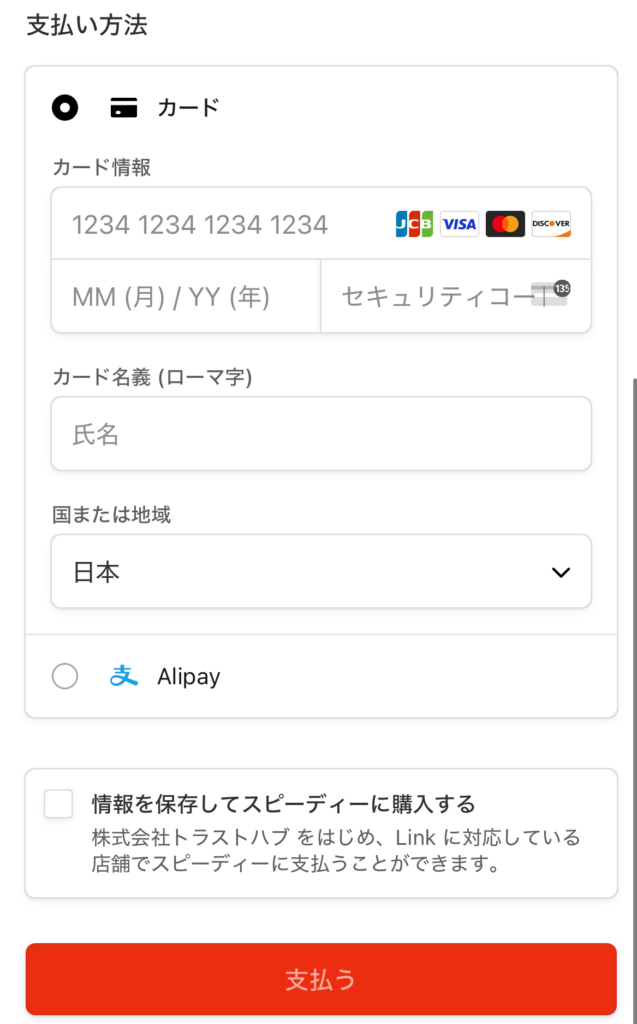This screenshot has height=1024, width=637.
Task: Click the VISA card logo
Action: coord(459,224)
